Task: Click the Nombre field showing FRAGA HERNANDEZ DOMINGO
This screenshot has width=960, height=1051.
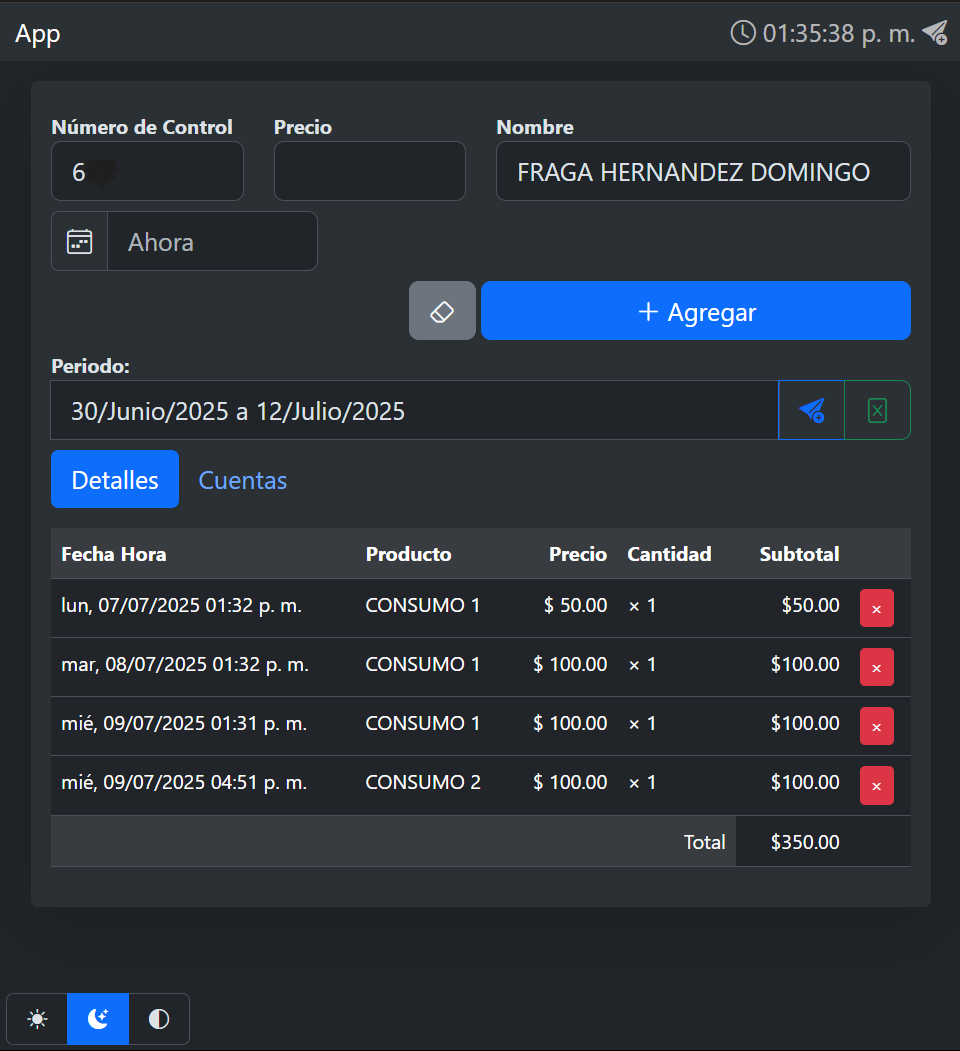Action: click(x=702, y=171)
